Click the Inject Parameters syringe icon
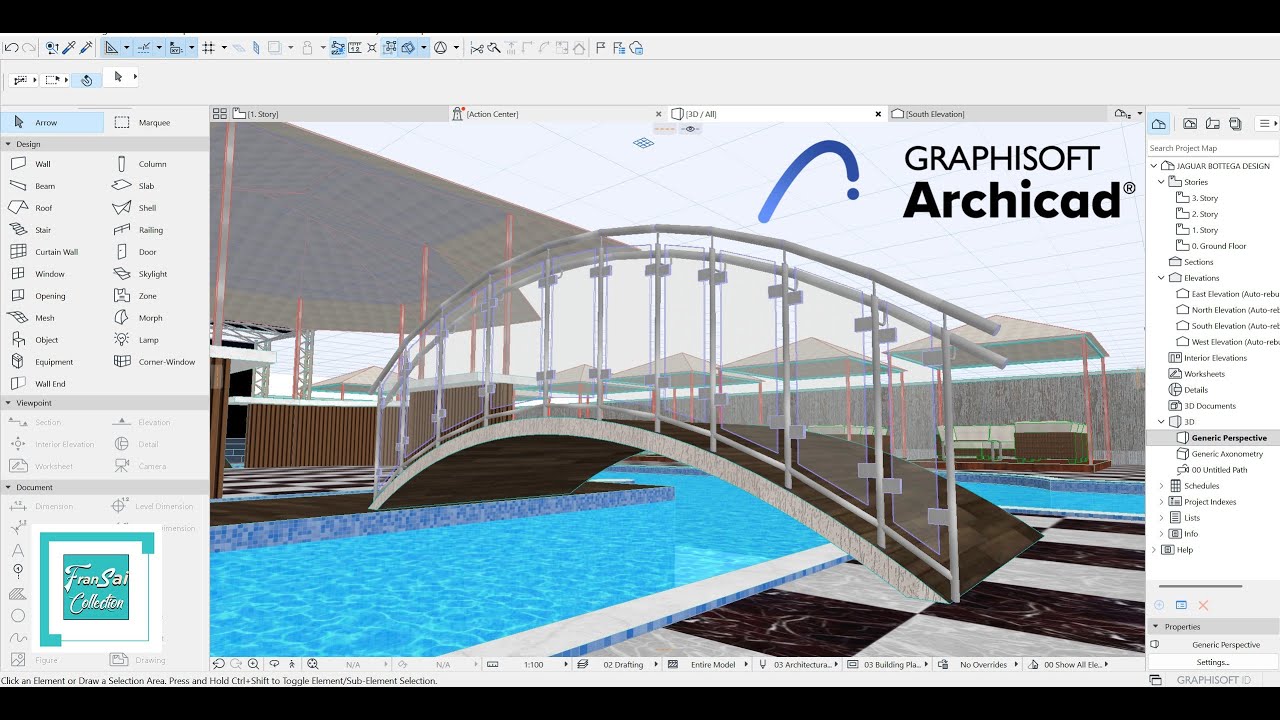Screen dimensions: 1280x720 pos(86,48)
